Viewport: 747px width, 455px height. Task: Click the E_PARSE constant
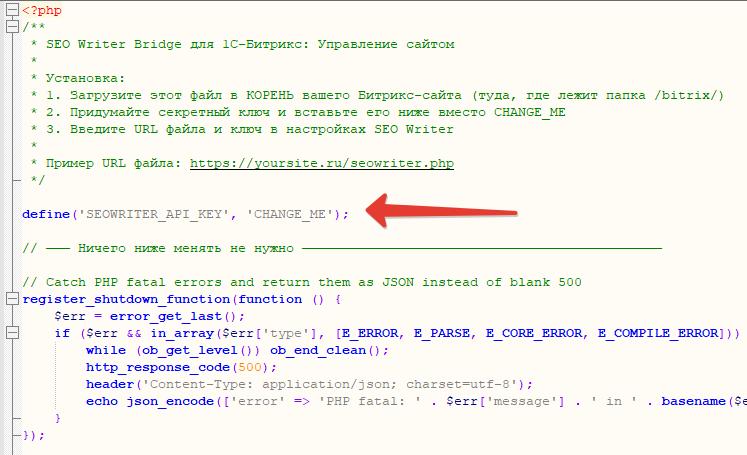point(442,333)
